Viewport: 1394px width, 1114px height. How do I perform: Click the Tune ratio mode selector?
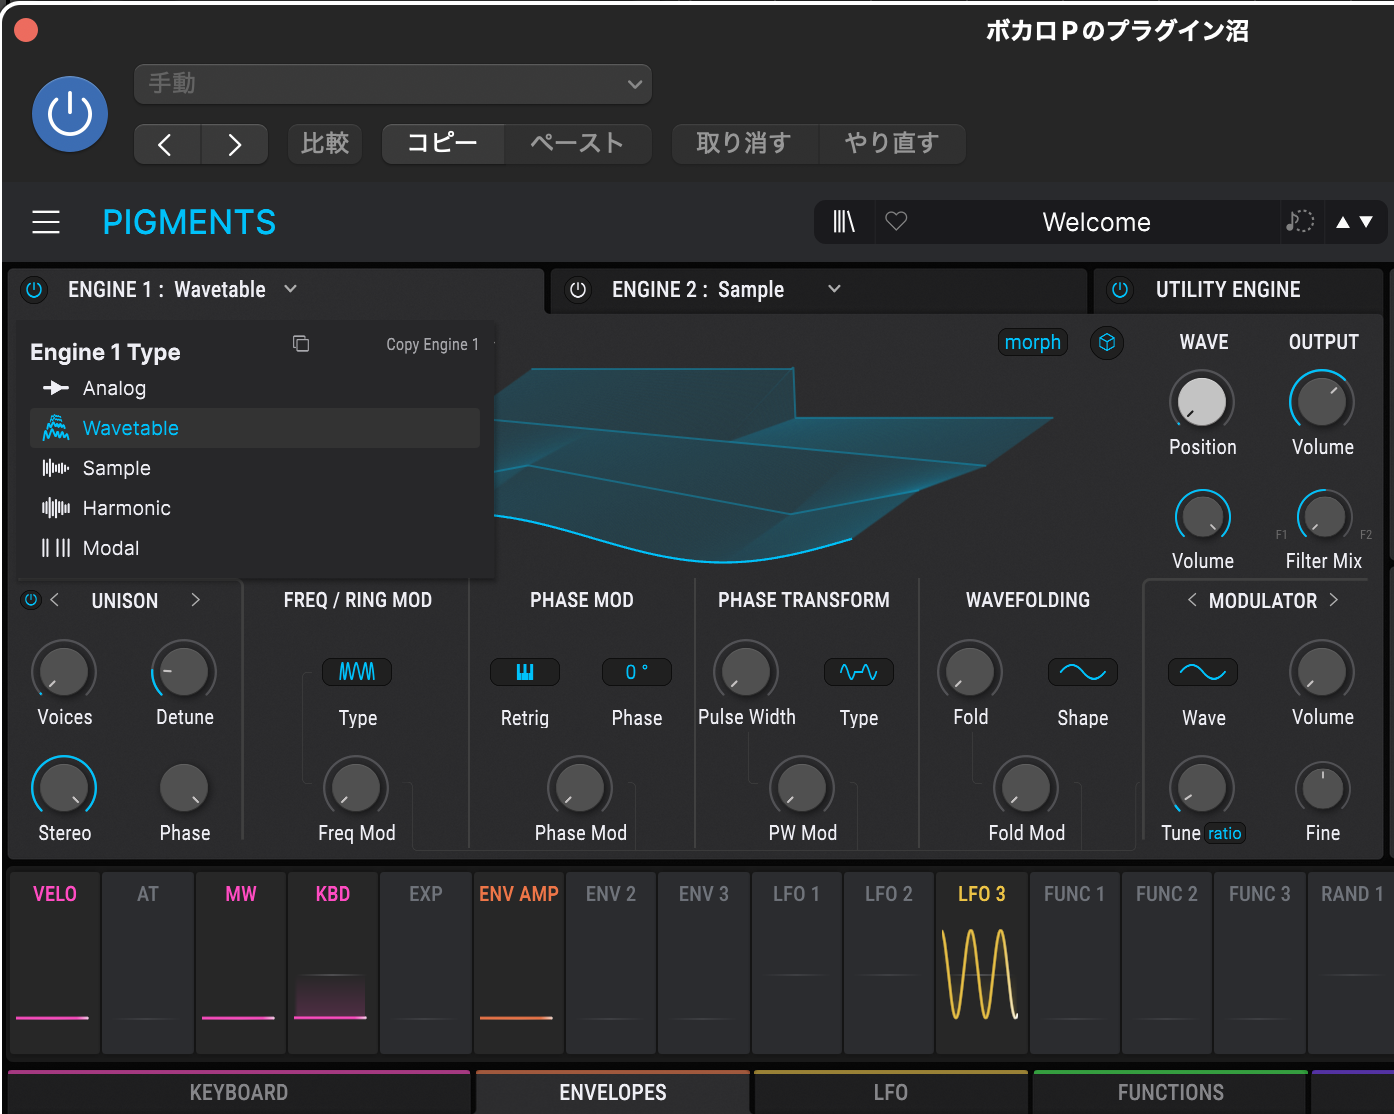coord(1225,833)
